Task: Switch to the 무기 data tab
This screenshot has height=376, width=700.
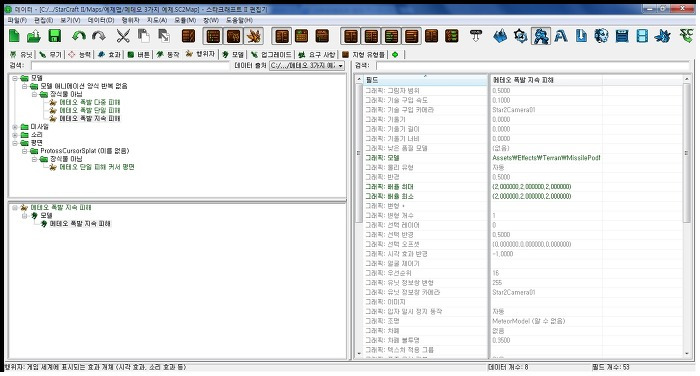Action: pos(50,54)
